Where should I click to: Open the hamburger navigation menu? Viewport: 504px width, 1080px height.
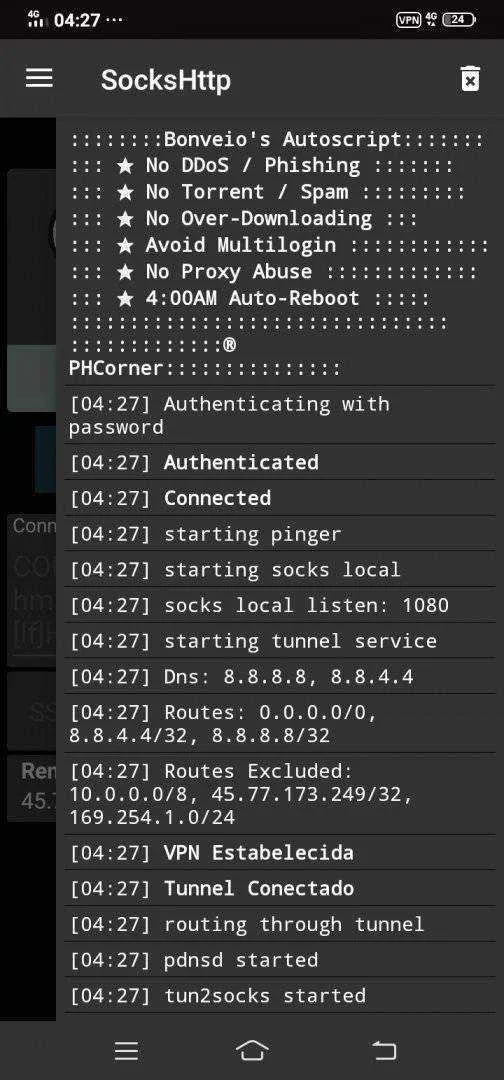pyautogui.click(x=39, y=77)
